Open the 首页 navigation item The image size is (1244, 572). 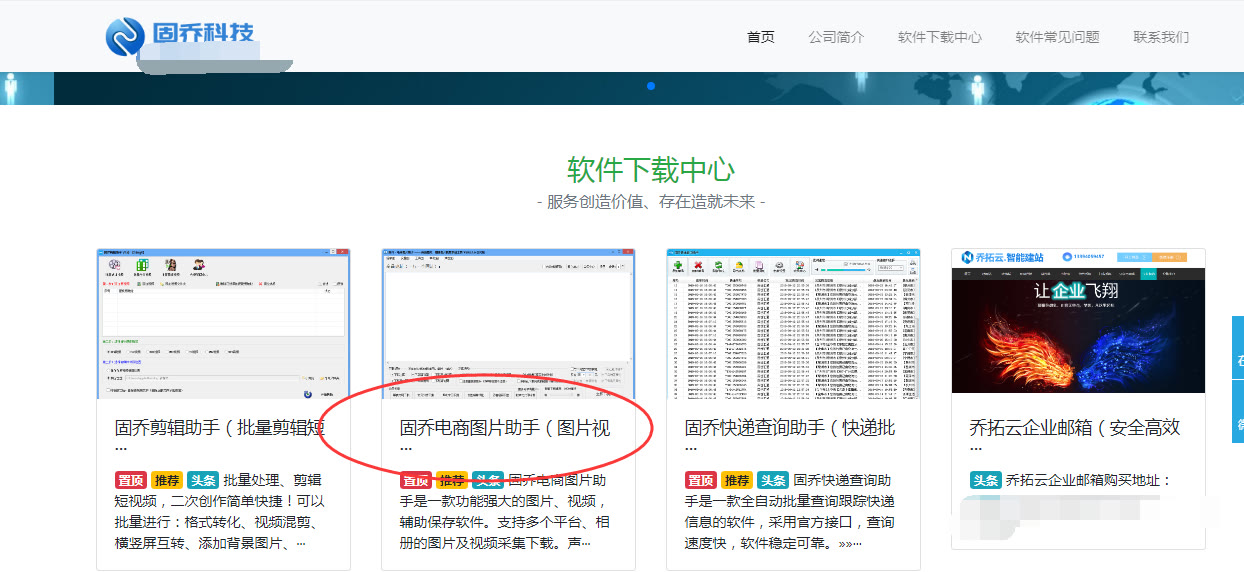point(761,37)
